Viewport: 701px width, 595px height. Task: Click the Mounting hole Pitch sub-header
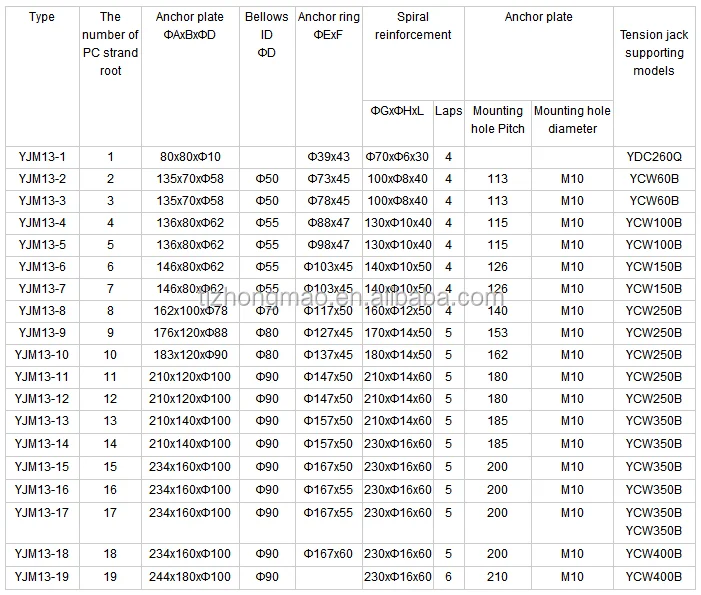coord(497,120)
